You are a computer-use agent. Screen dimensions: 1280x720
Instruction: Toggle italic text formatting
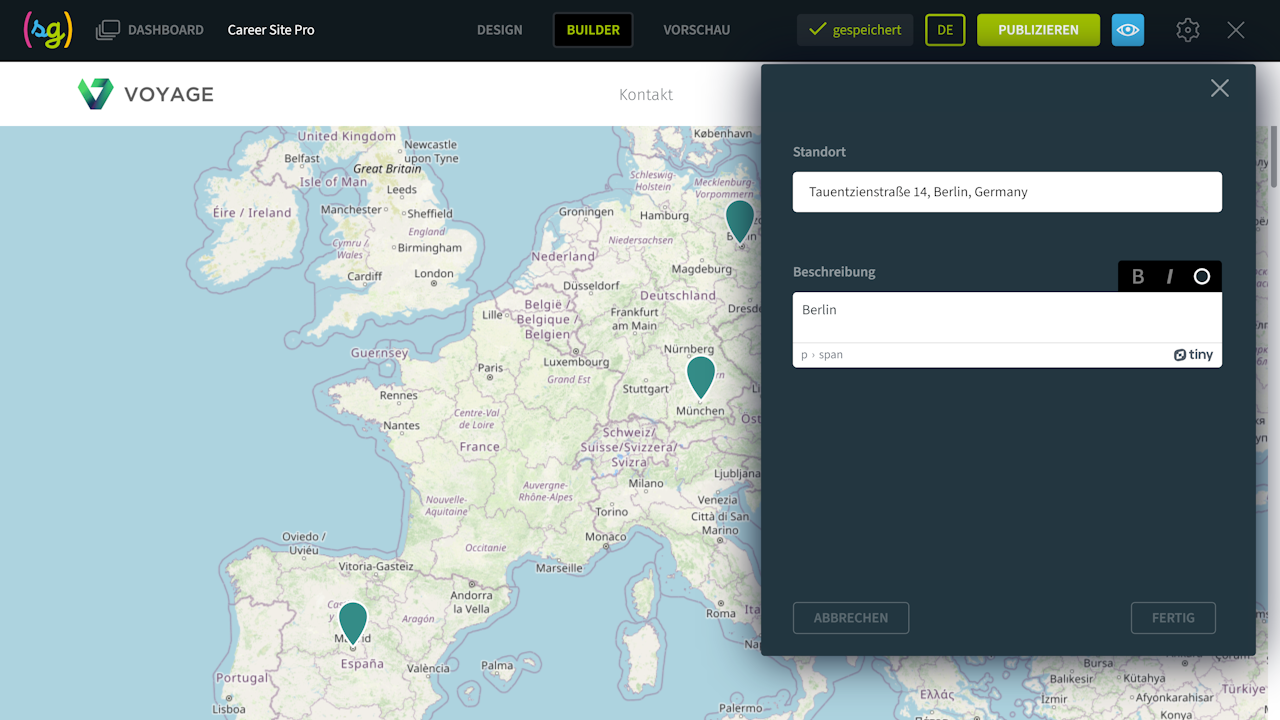tap(1169, 277)
